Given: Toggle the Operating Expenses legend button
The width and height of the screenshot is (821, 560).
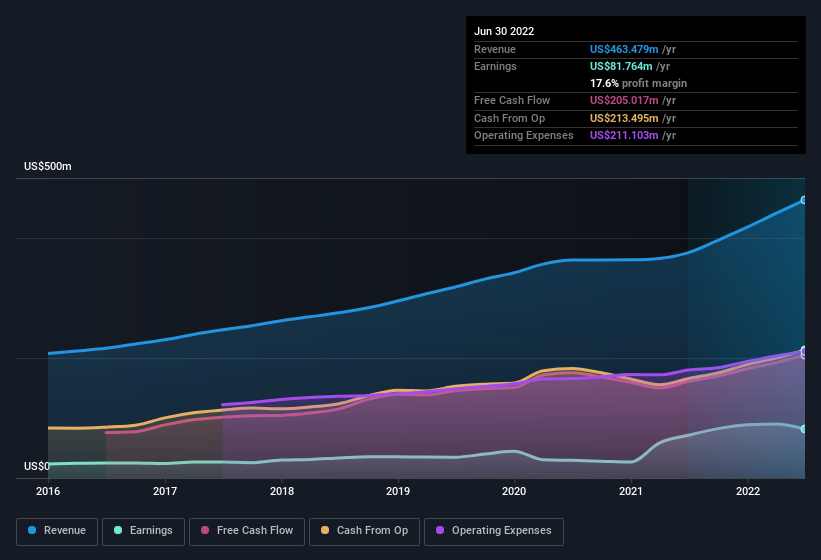Looking at the screenshot, I should pyautogui.click(x=493, y=531).
